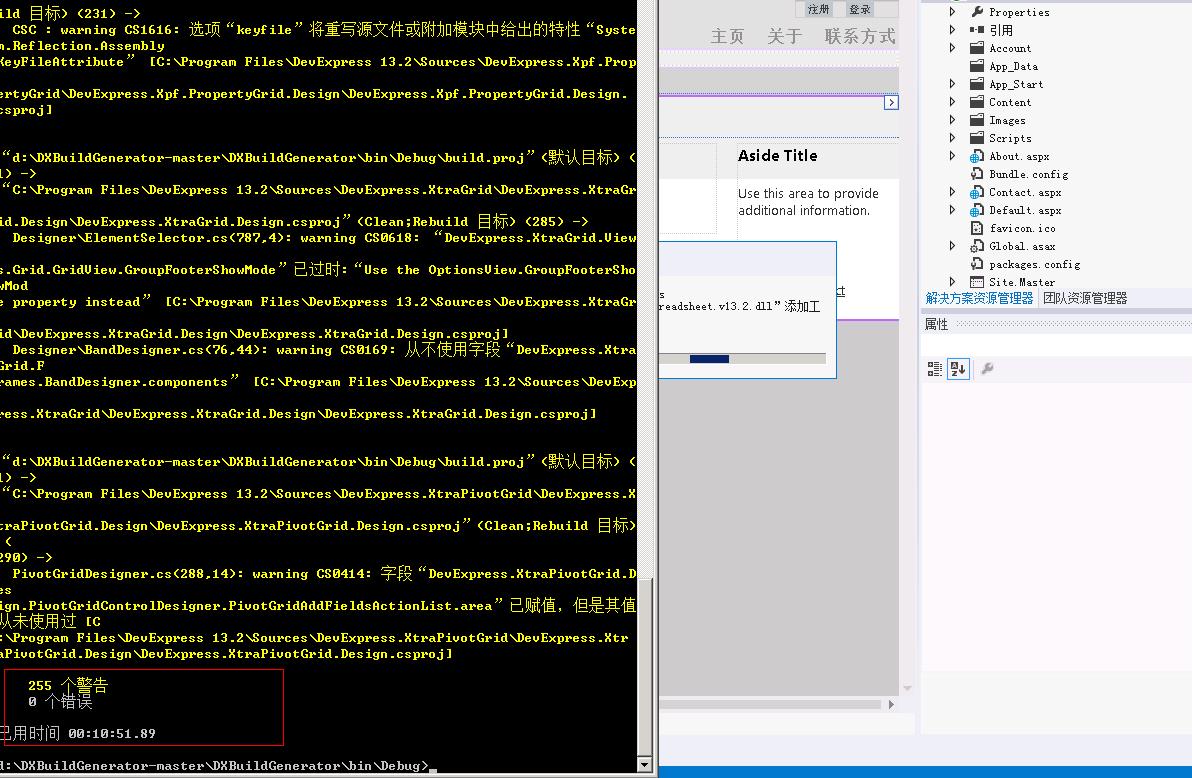This screenshot has width=1192, height=778.
Task: Sort properties alphabetically
Action: (x=958, y=369)
